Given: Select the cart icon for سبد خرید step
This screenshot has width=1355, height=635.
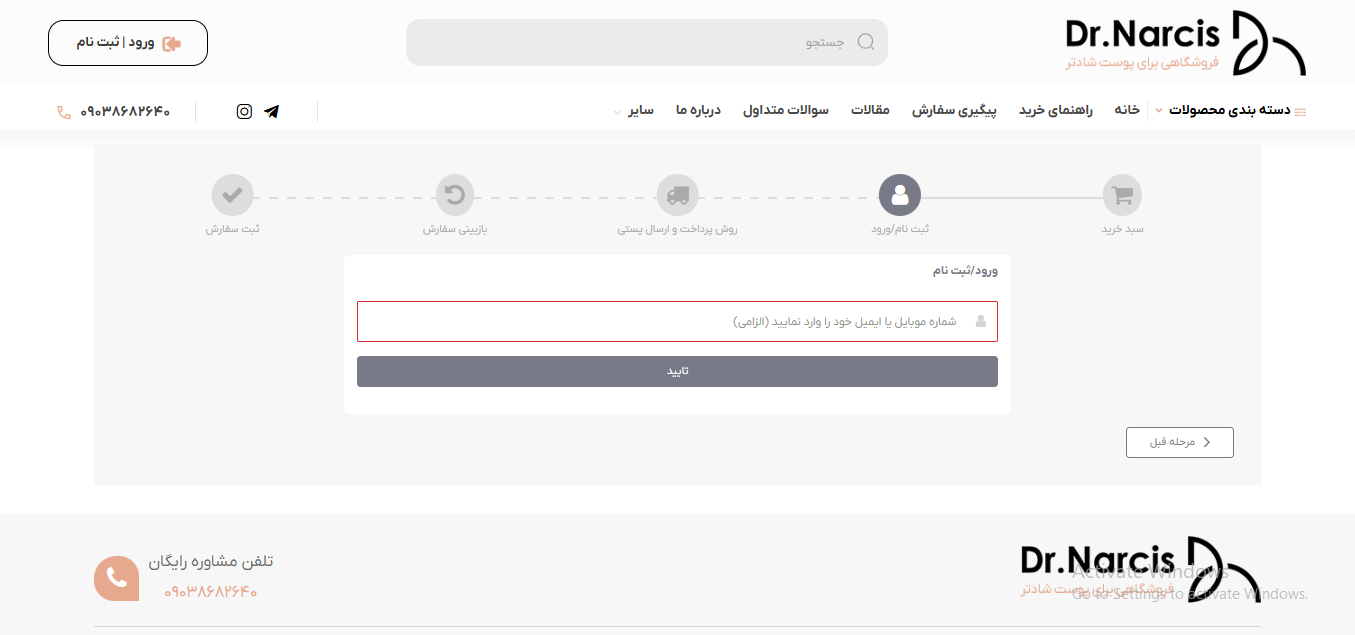Looking at the screenshot, I should (1122, 195).
